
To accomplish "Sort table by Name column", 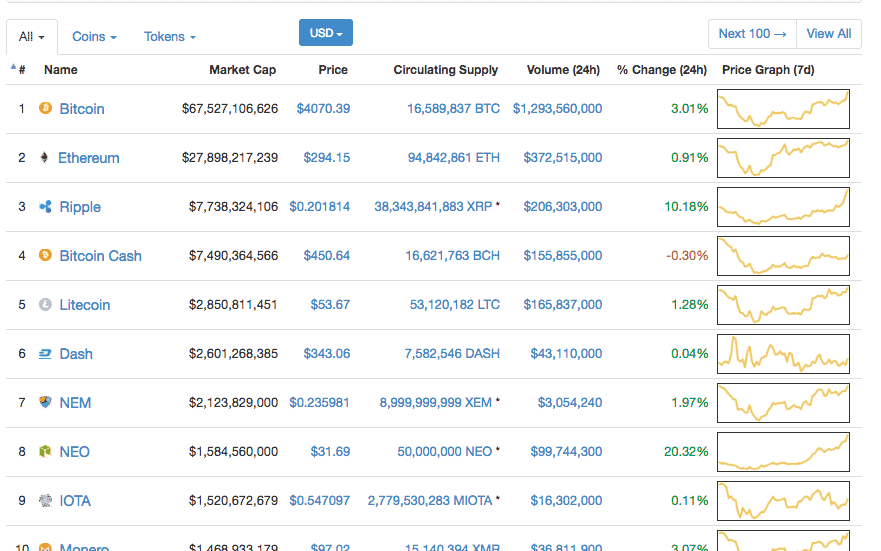I will click(x=61, y=70).
